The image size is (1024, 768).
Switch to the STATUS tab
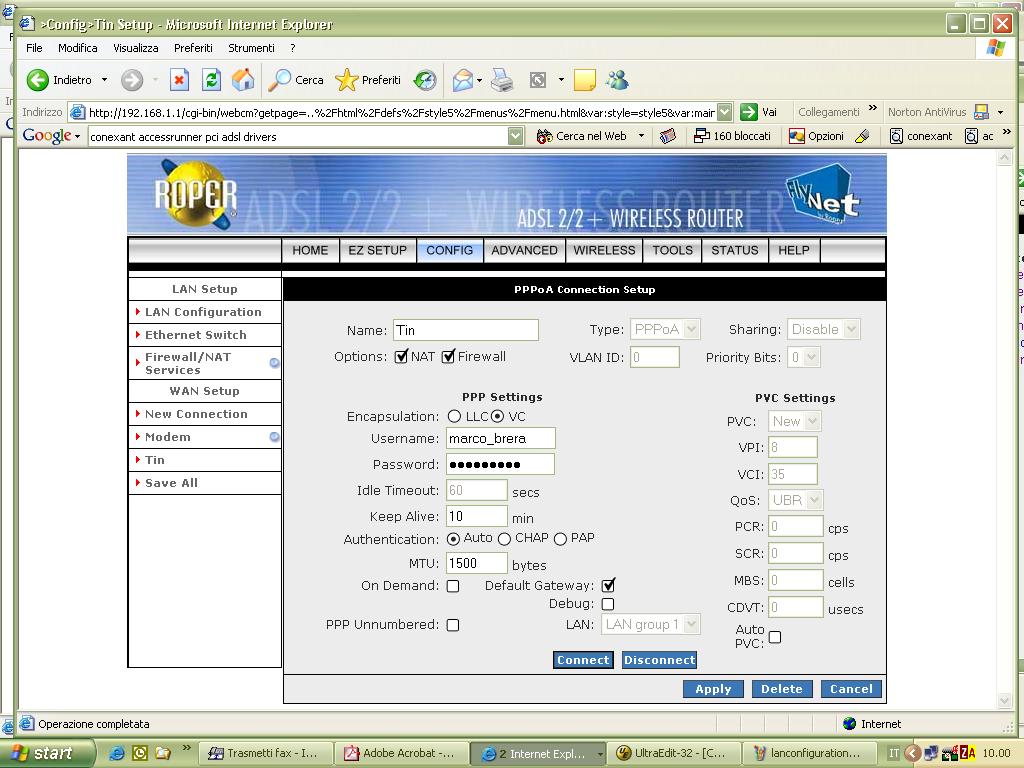pyautogui.click(x=734, y=250)
